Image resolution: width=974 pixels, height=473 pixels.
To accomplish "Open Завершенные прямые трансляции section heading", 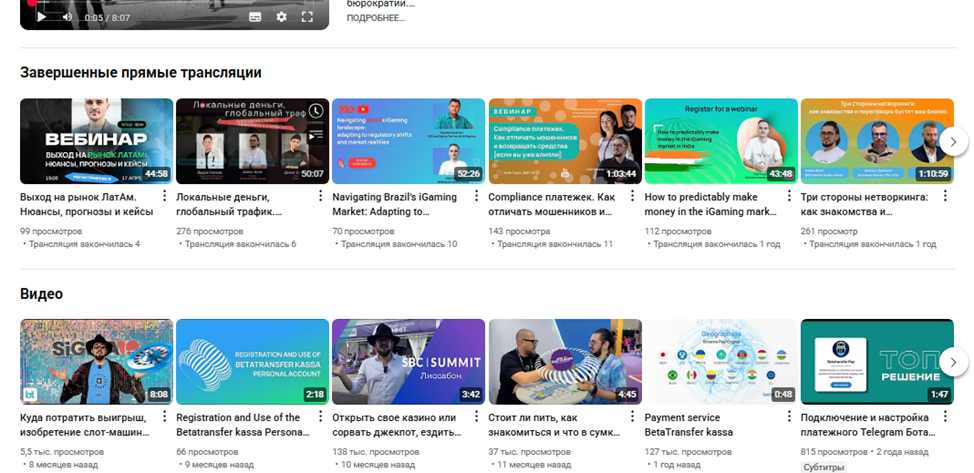I will tap(140, 73).
